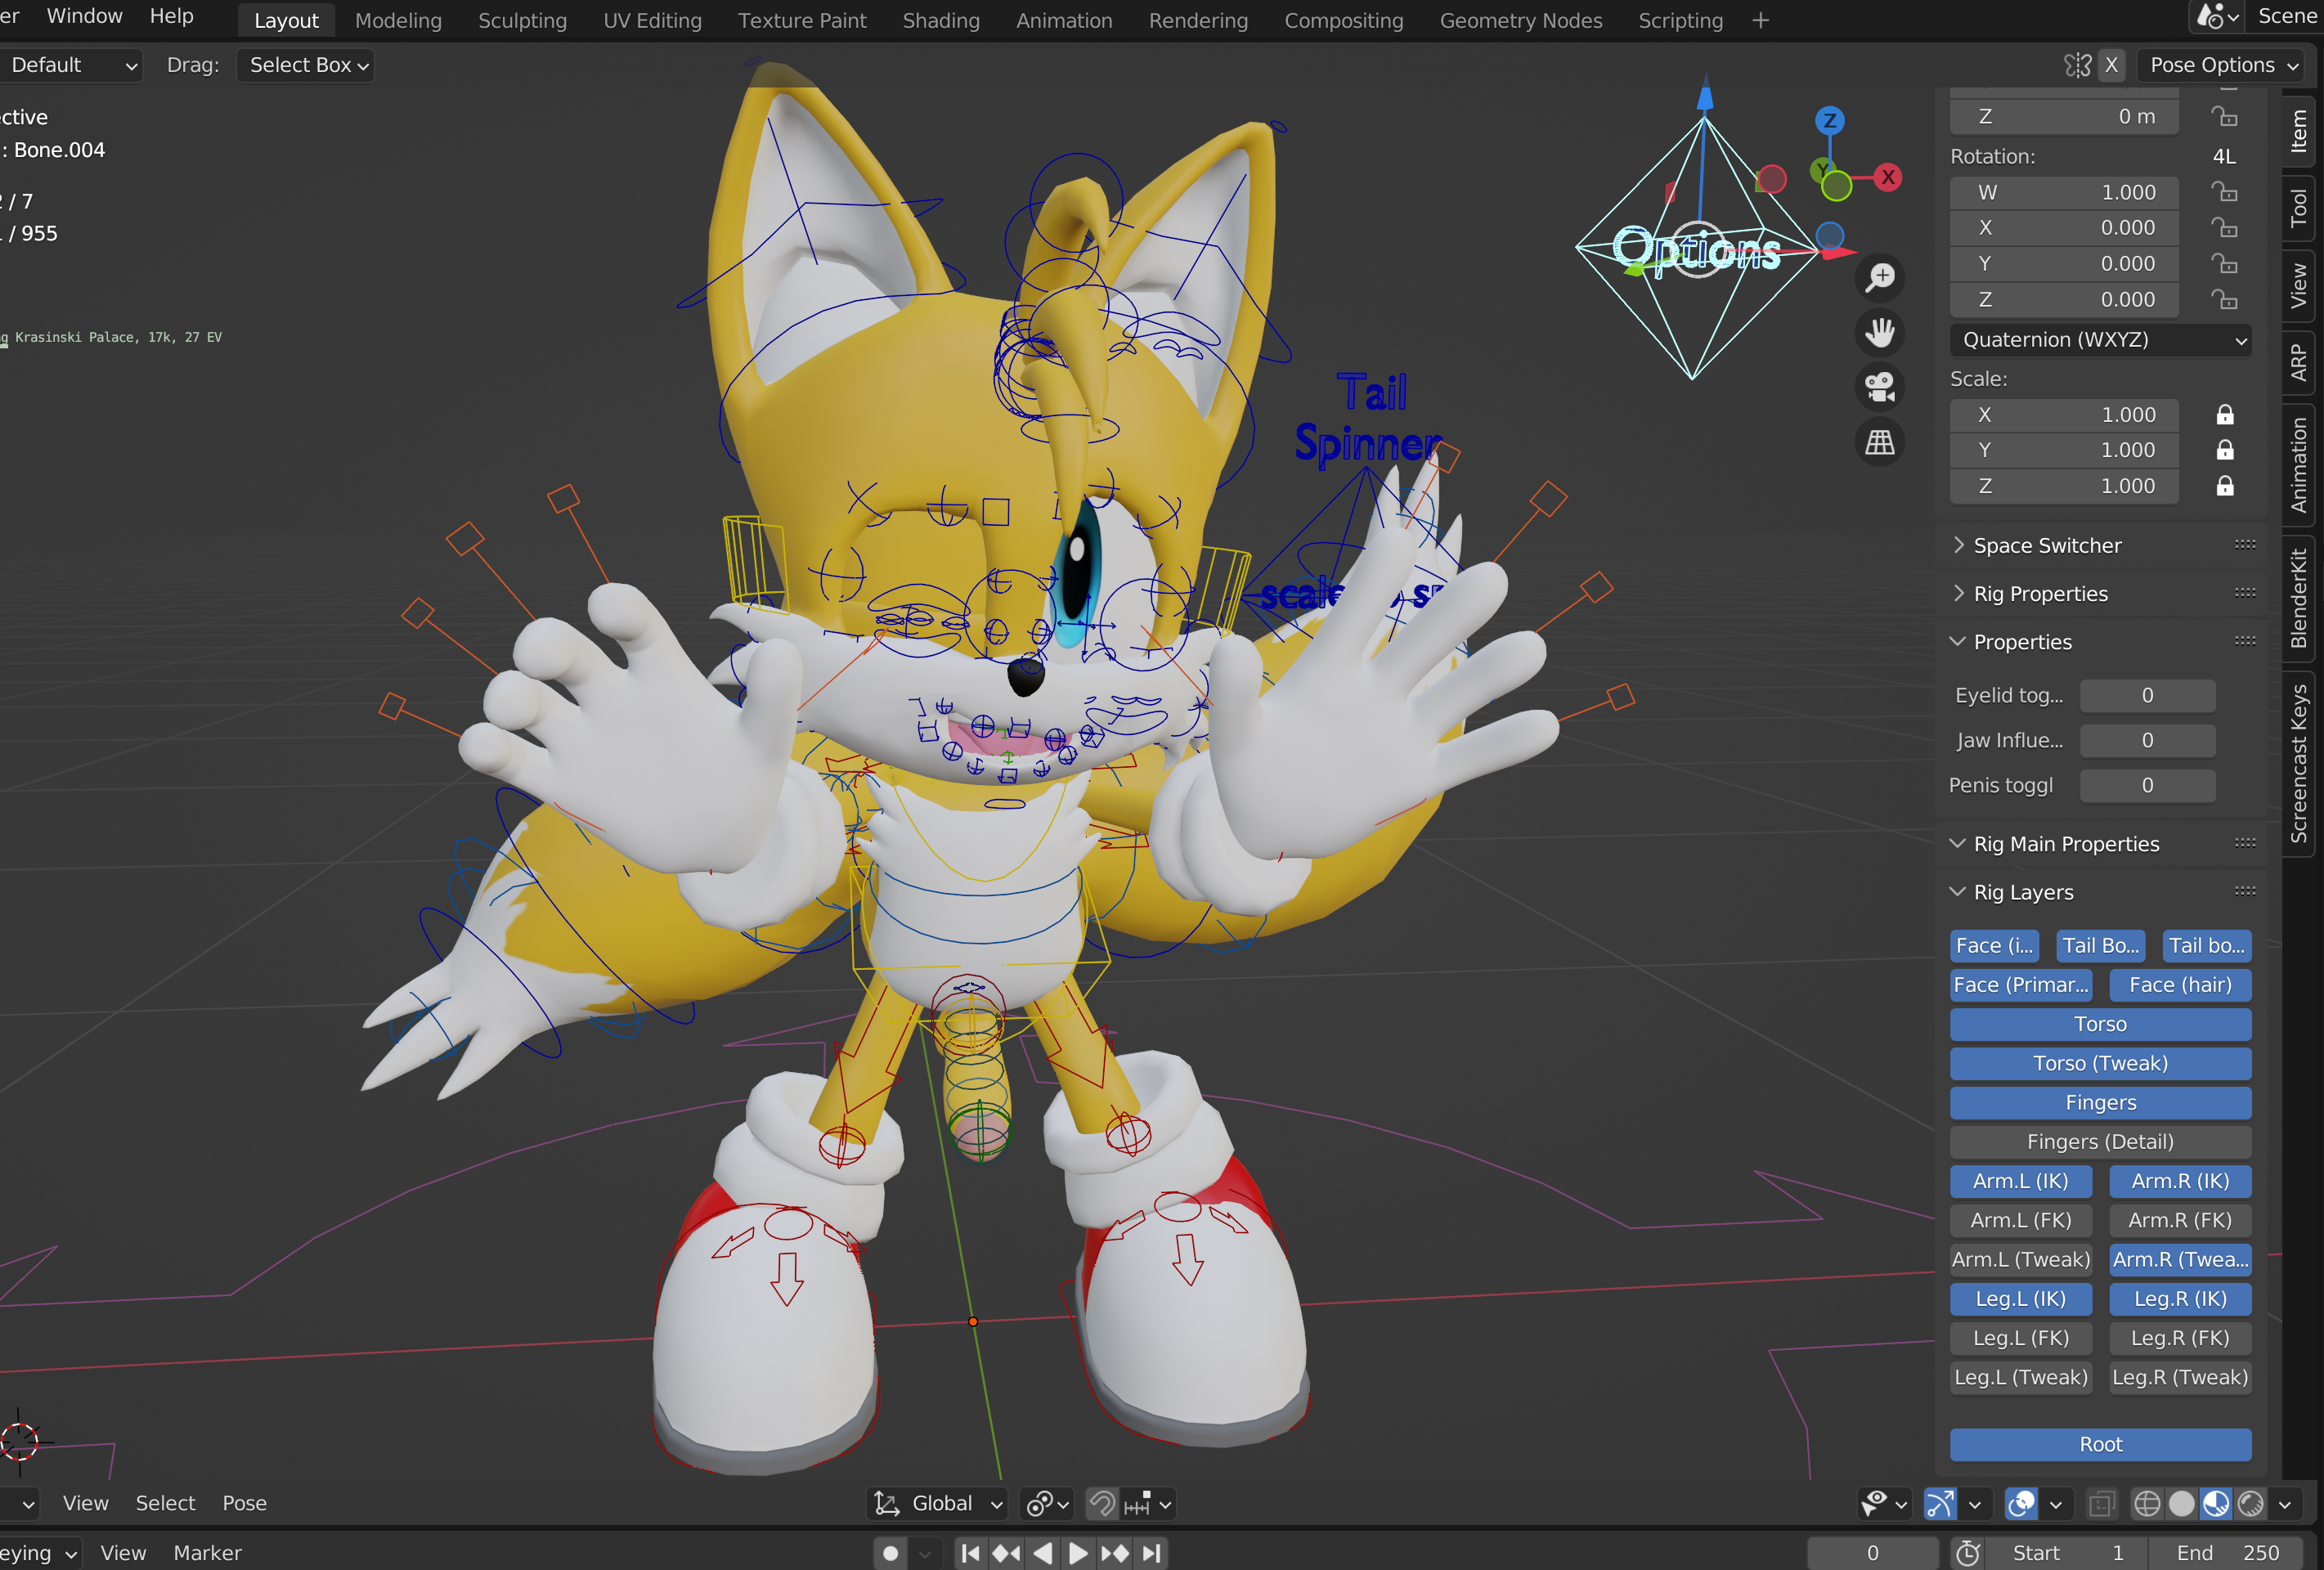Switch perspective/orthographic with the grid icon

click(1880, 442)
